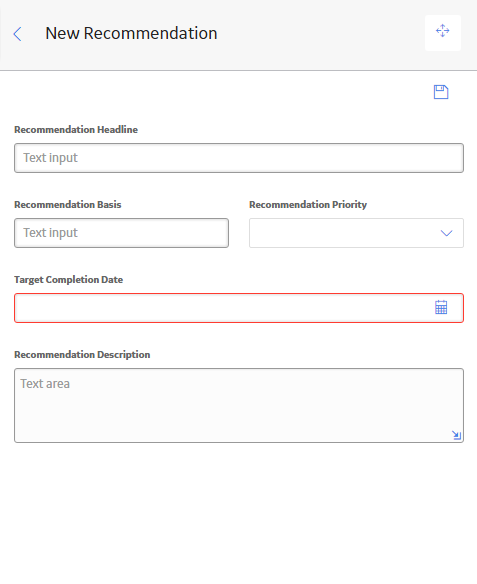The width and height of the screenshot is (477, 584).
Task: Click the Target Completion Date label
Action: (x=69, y=280)
